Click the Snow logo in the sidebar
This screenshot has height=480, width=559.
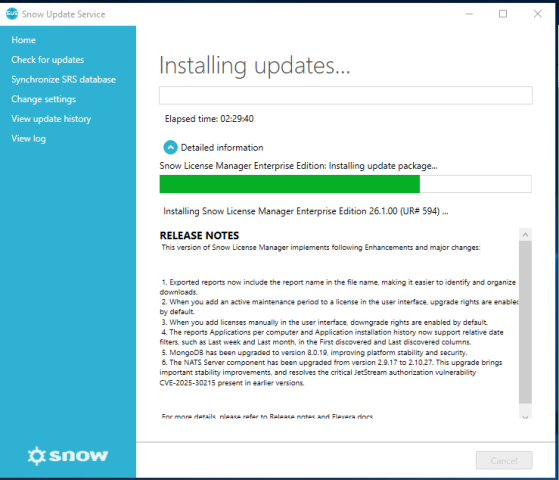[68, 456]
